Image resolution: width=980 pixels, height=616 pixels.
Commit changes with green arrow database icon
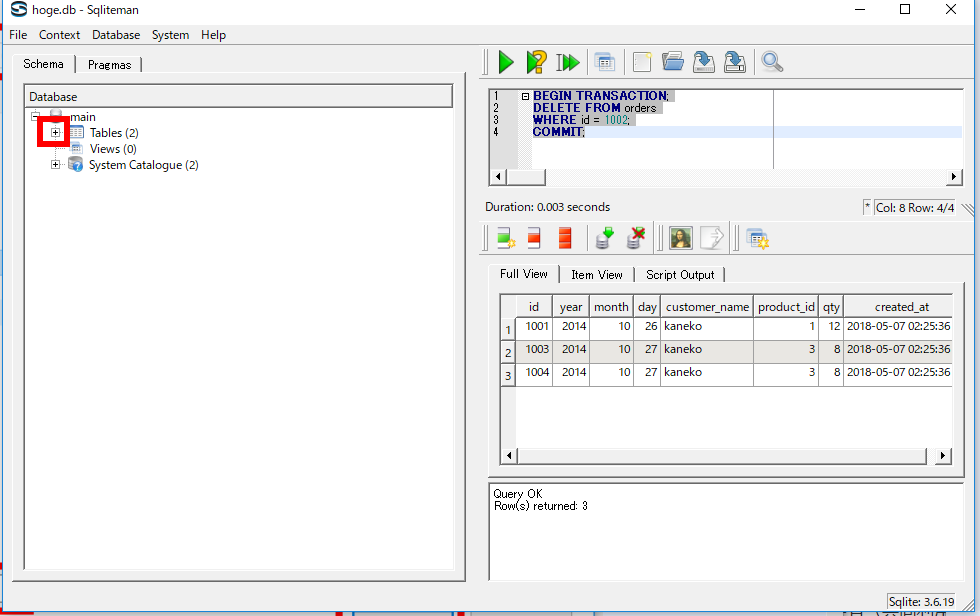tap(604, 238)
